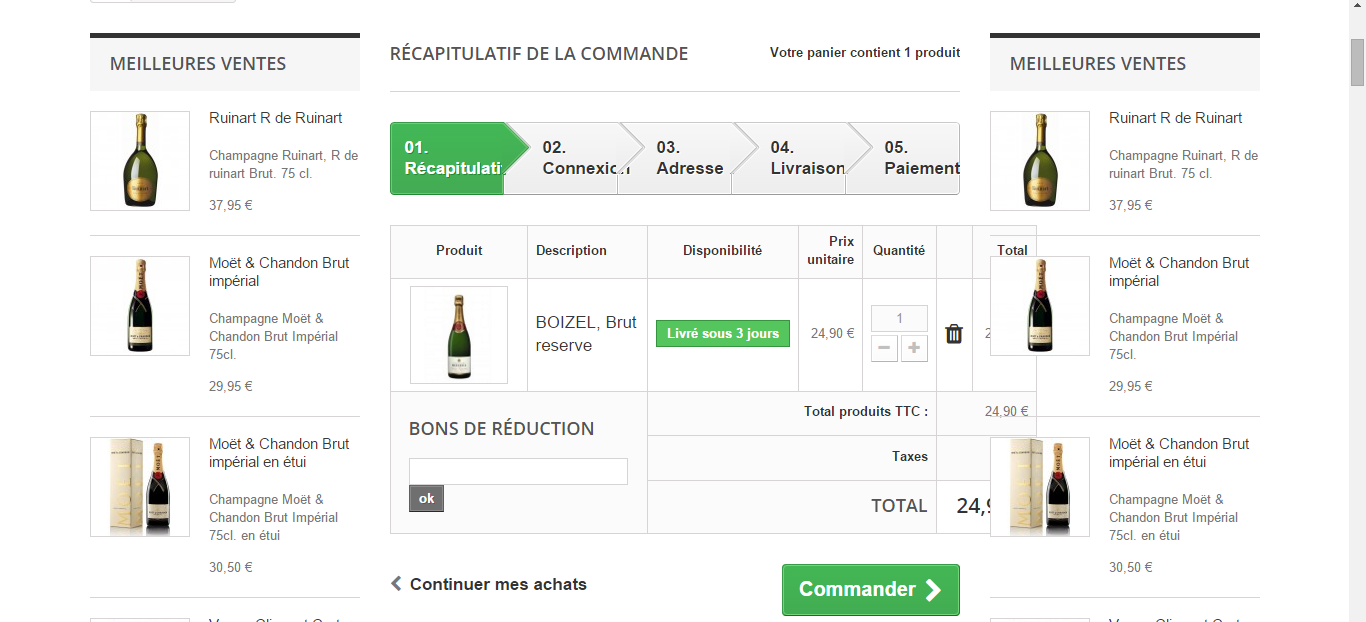The image size is (1366, 622).
Task: Open the BOIZEL bottle thumbnail in cart
Action: [459, 335]
